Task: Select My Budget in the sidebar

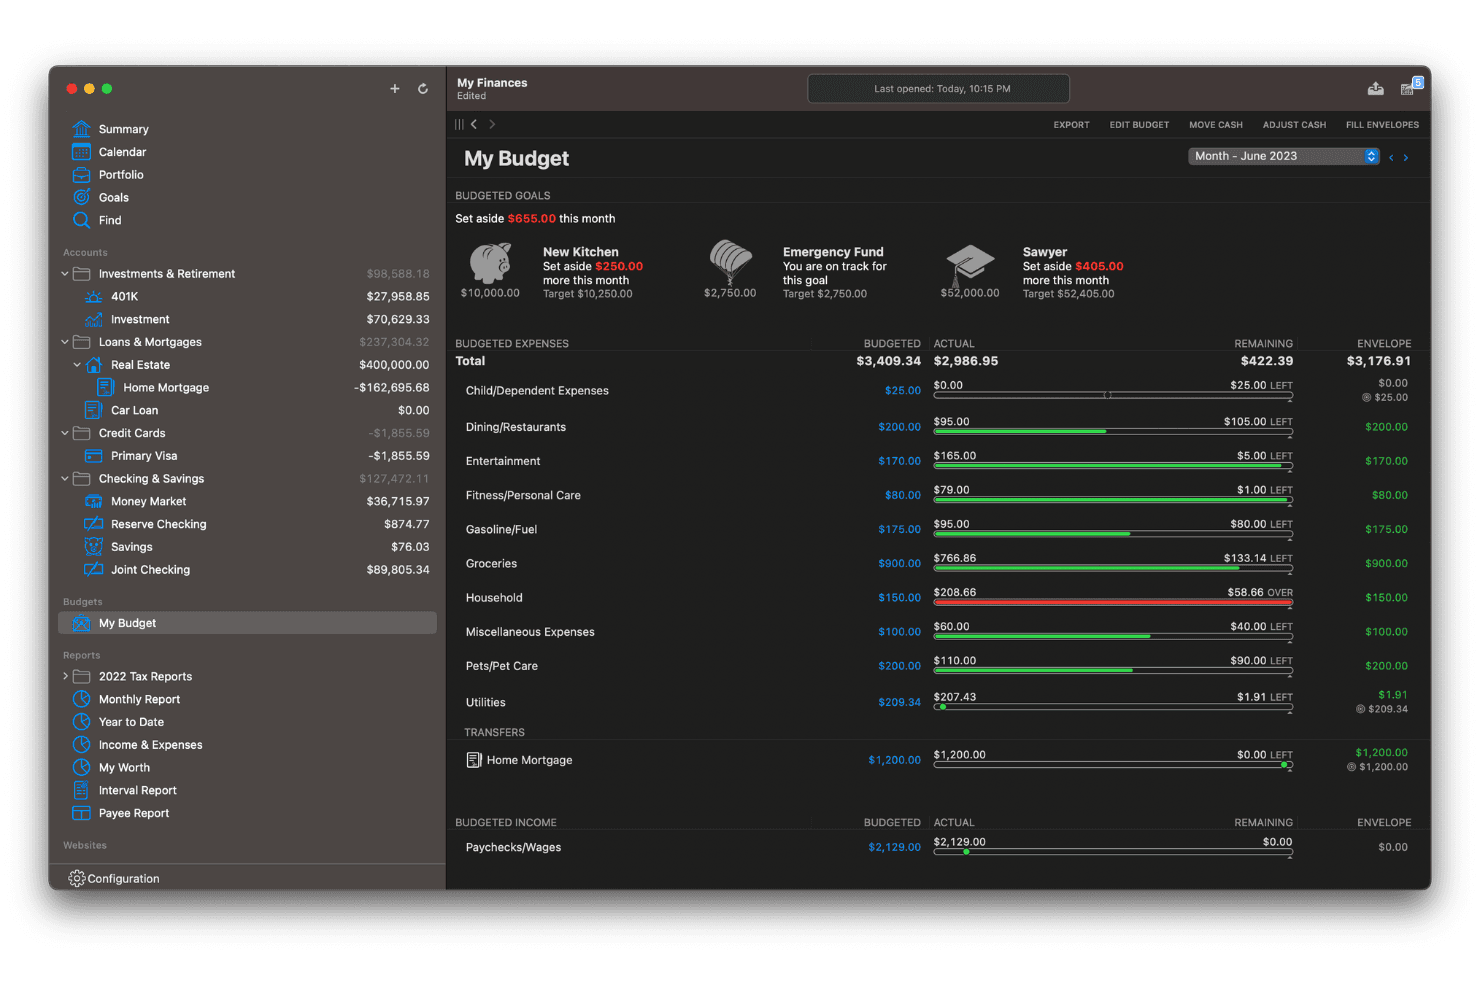Action: pyautogui.click(x=248, y=623)
